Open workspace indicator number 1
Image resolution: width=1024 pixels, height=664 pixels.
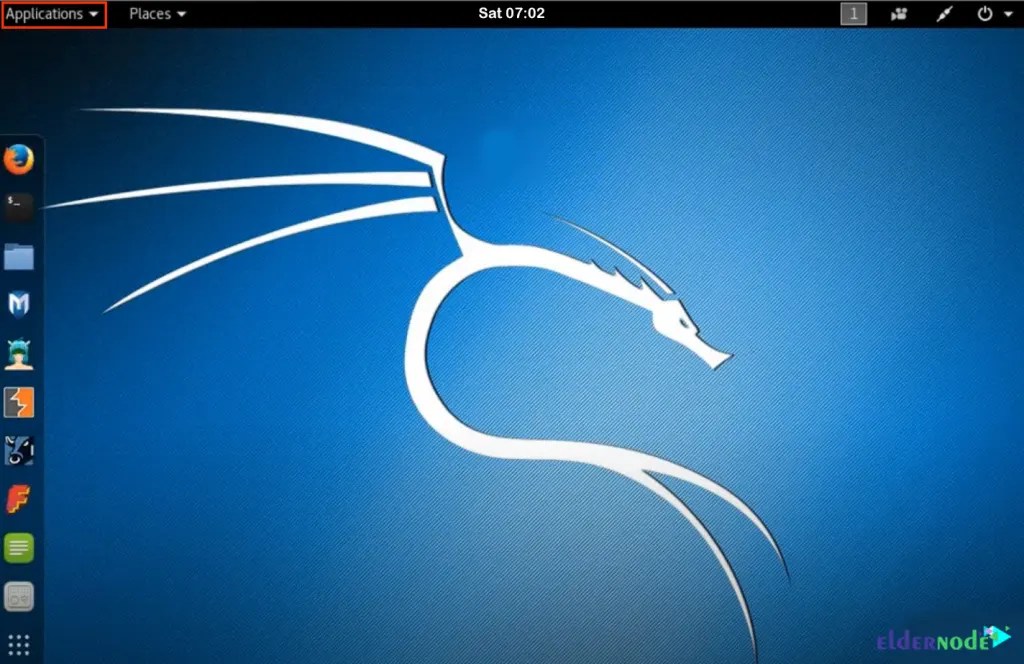(853, 14)
